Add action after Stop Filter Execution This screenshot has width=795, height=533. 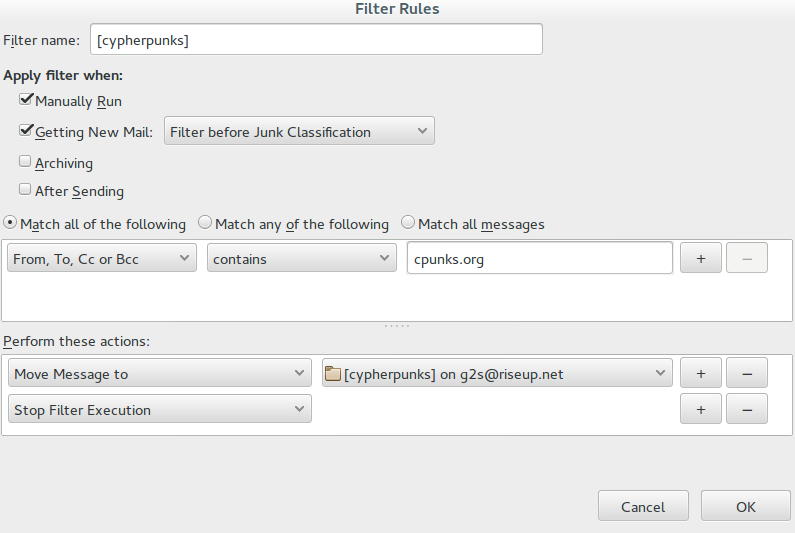click(700, 409)
